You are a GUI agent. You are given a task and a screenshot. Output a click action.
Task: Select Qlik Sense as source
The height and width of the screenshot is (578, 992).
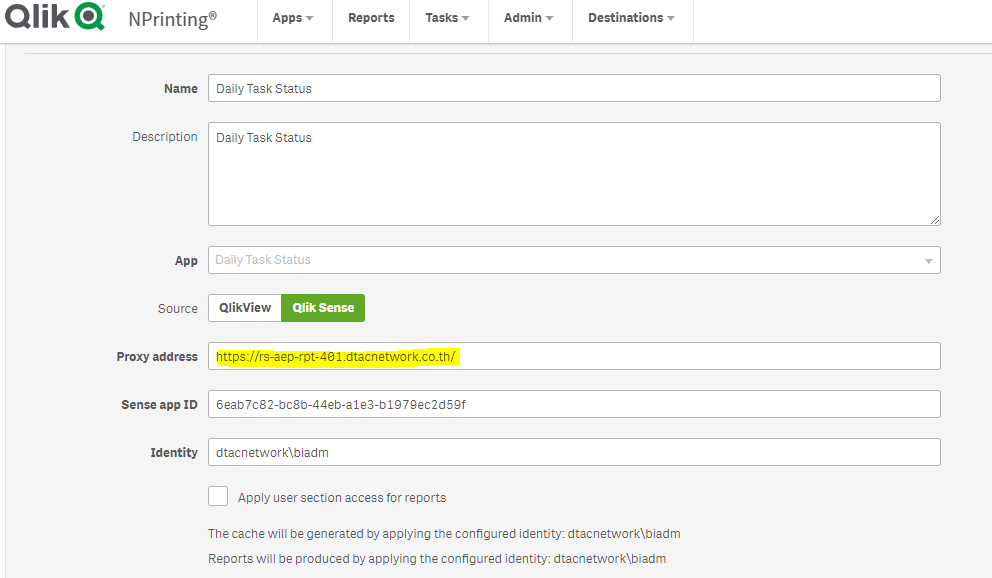323,308
